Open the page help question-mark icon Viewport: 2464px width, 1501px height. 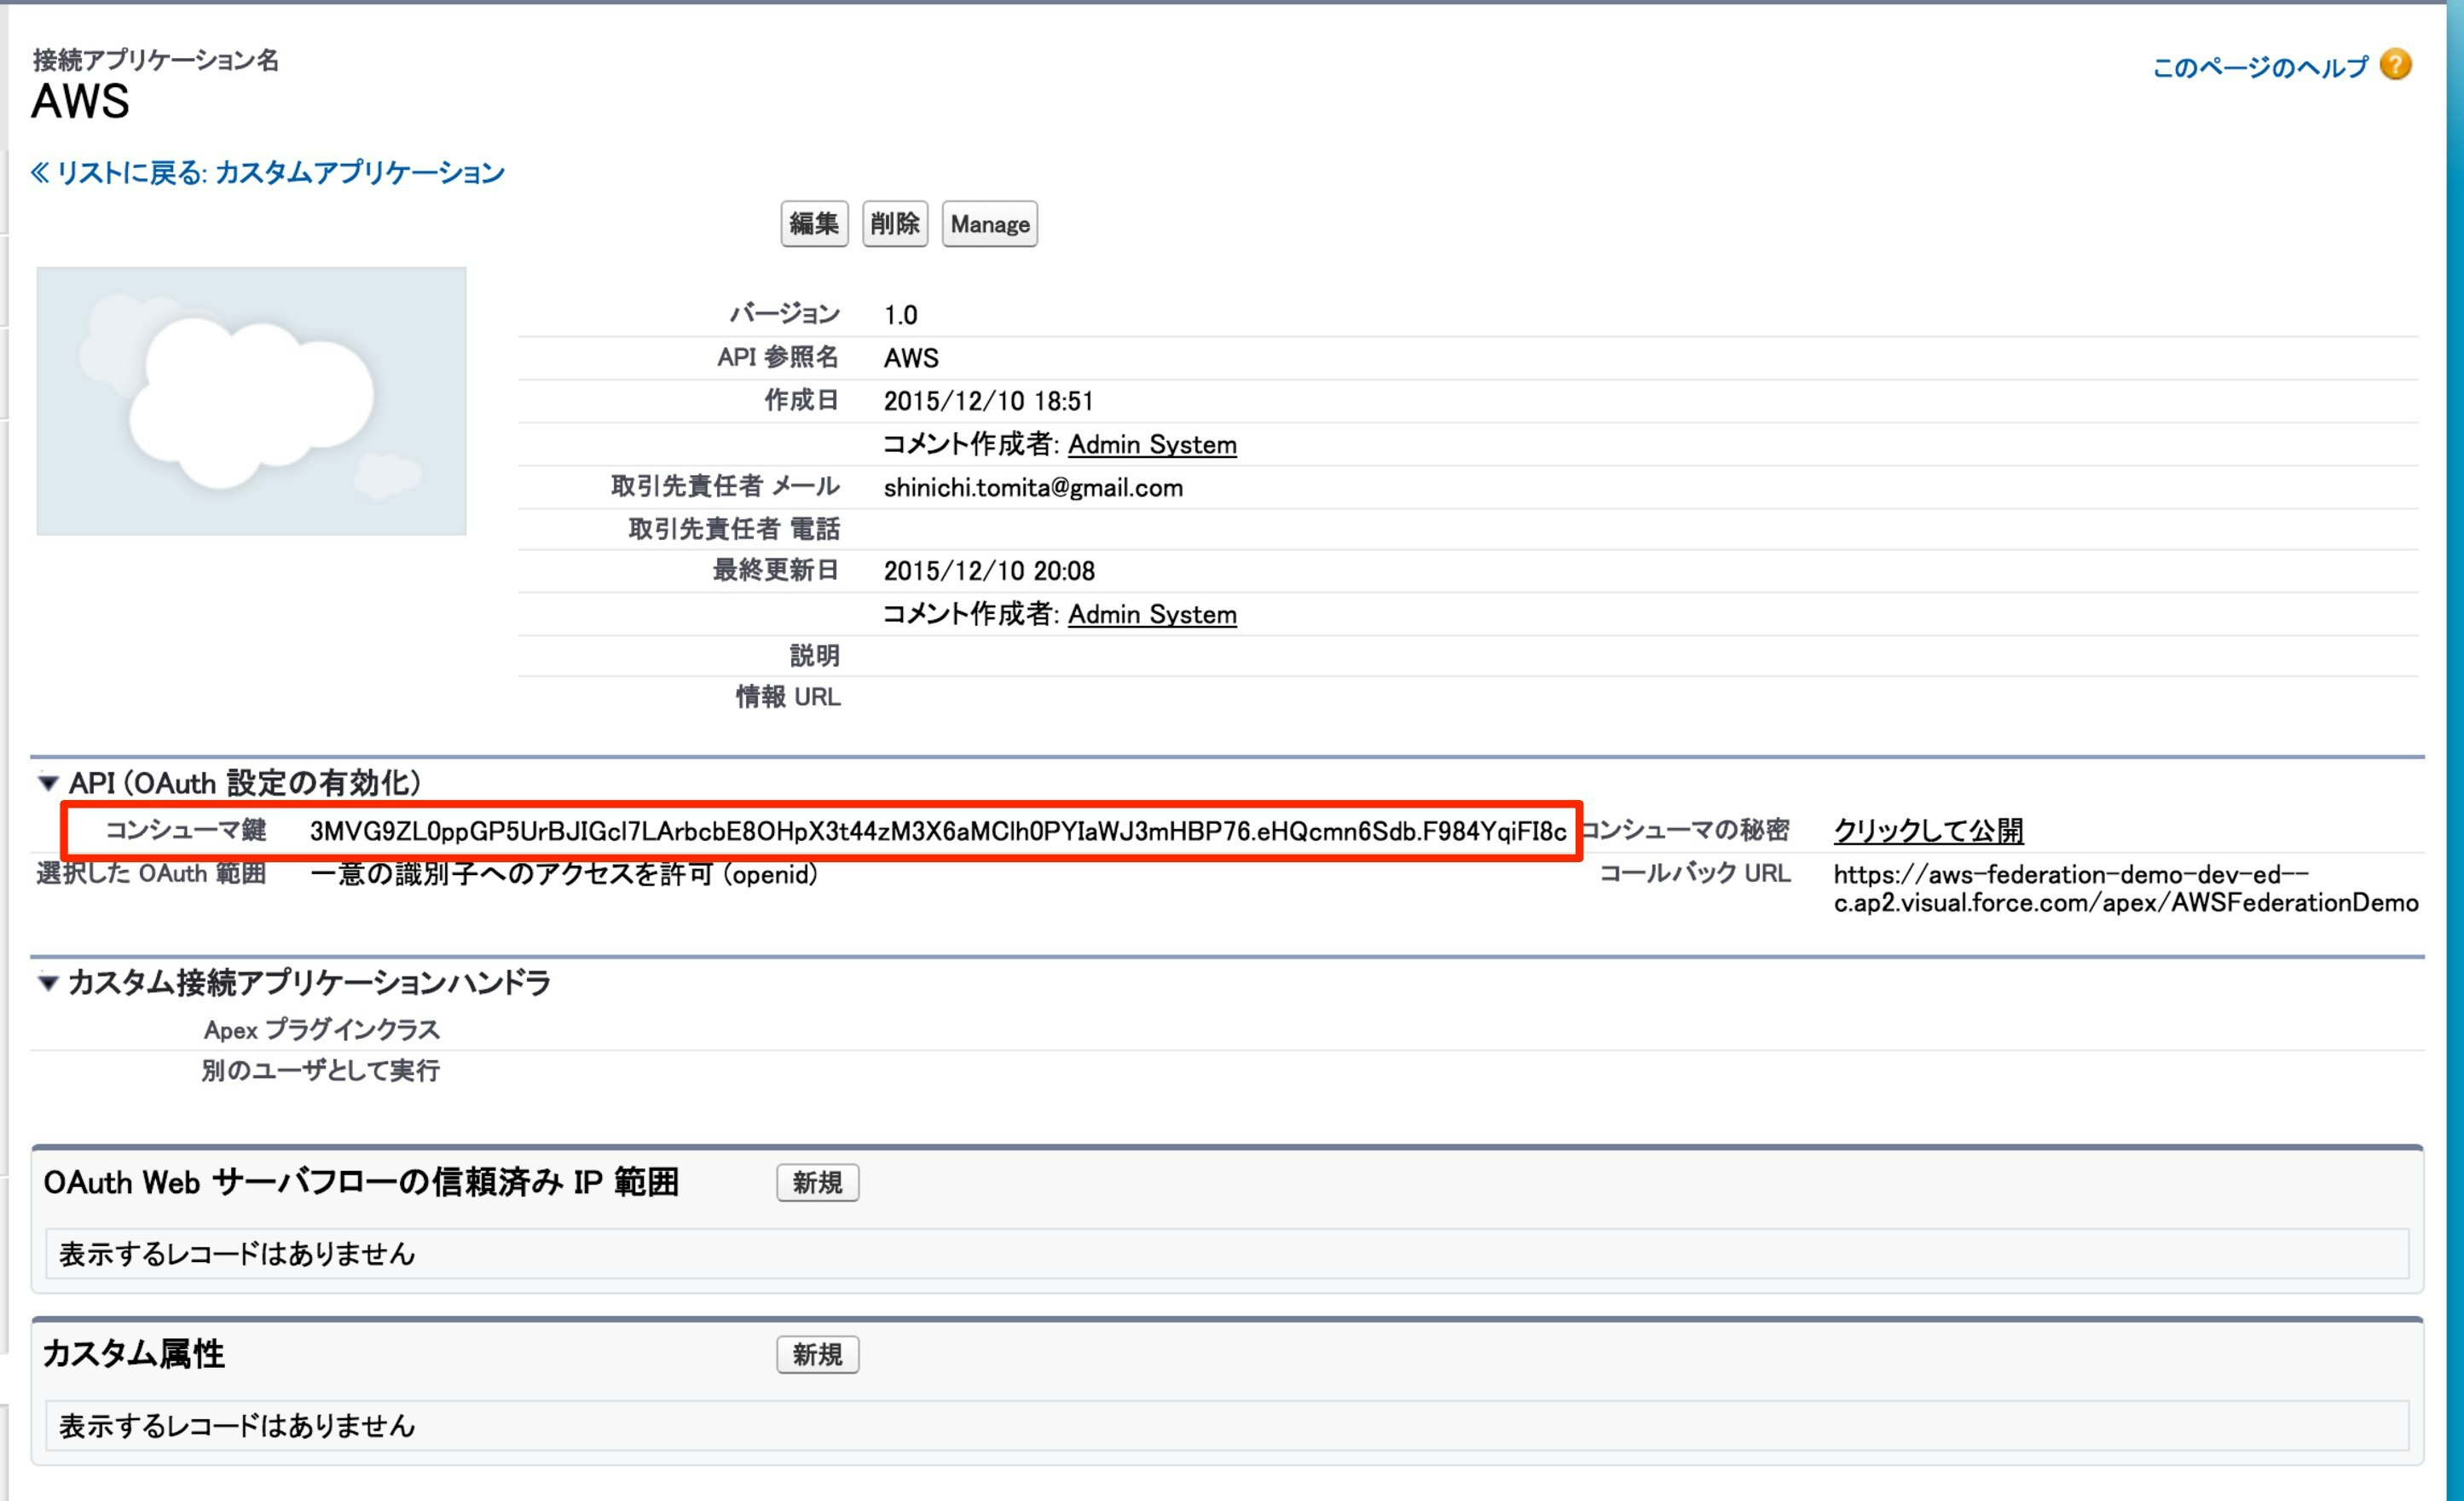(x=2396, y=65)
